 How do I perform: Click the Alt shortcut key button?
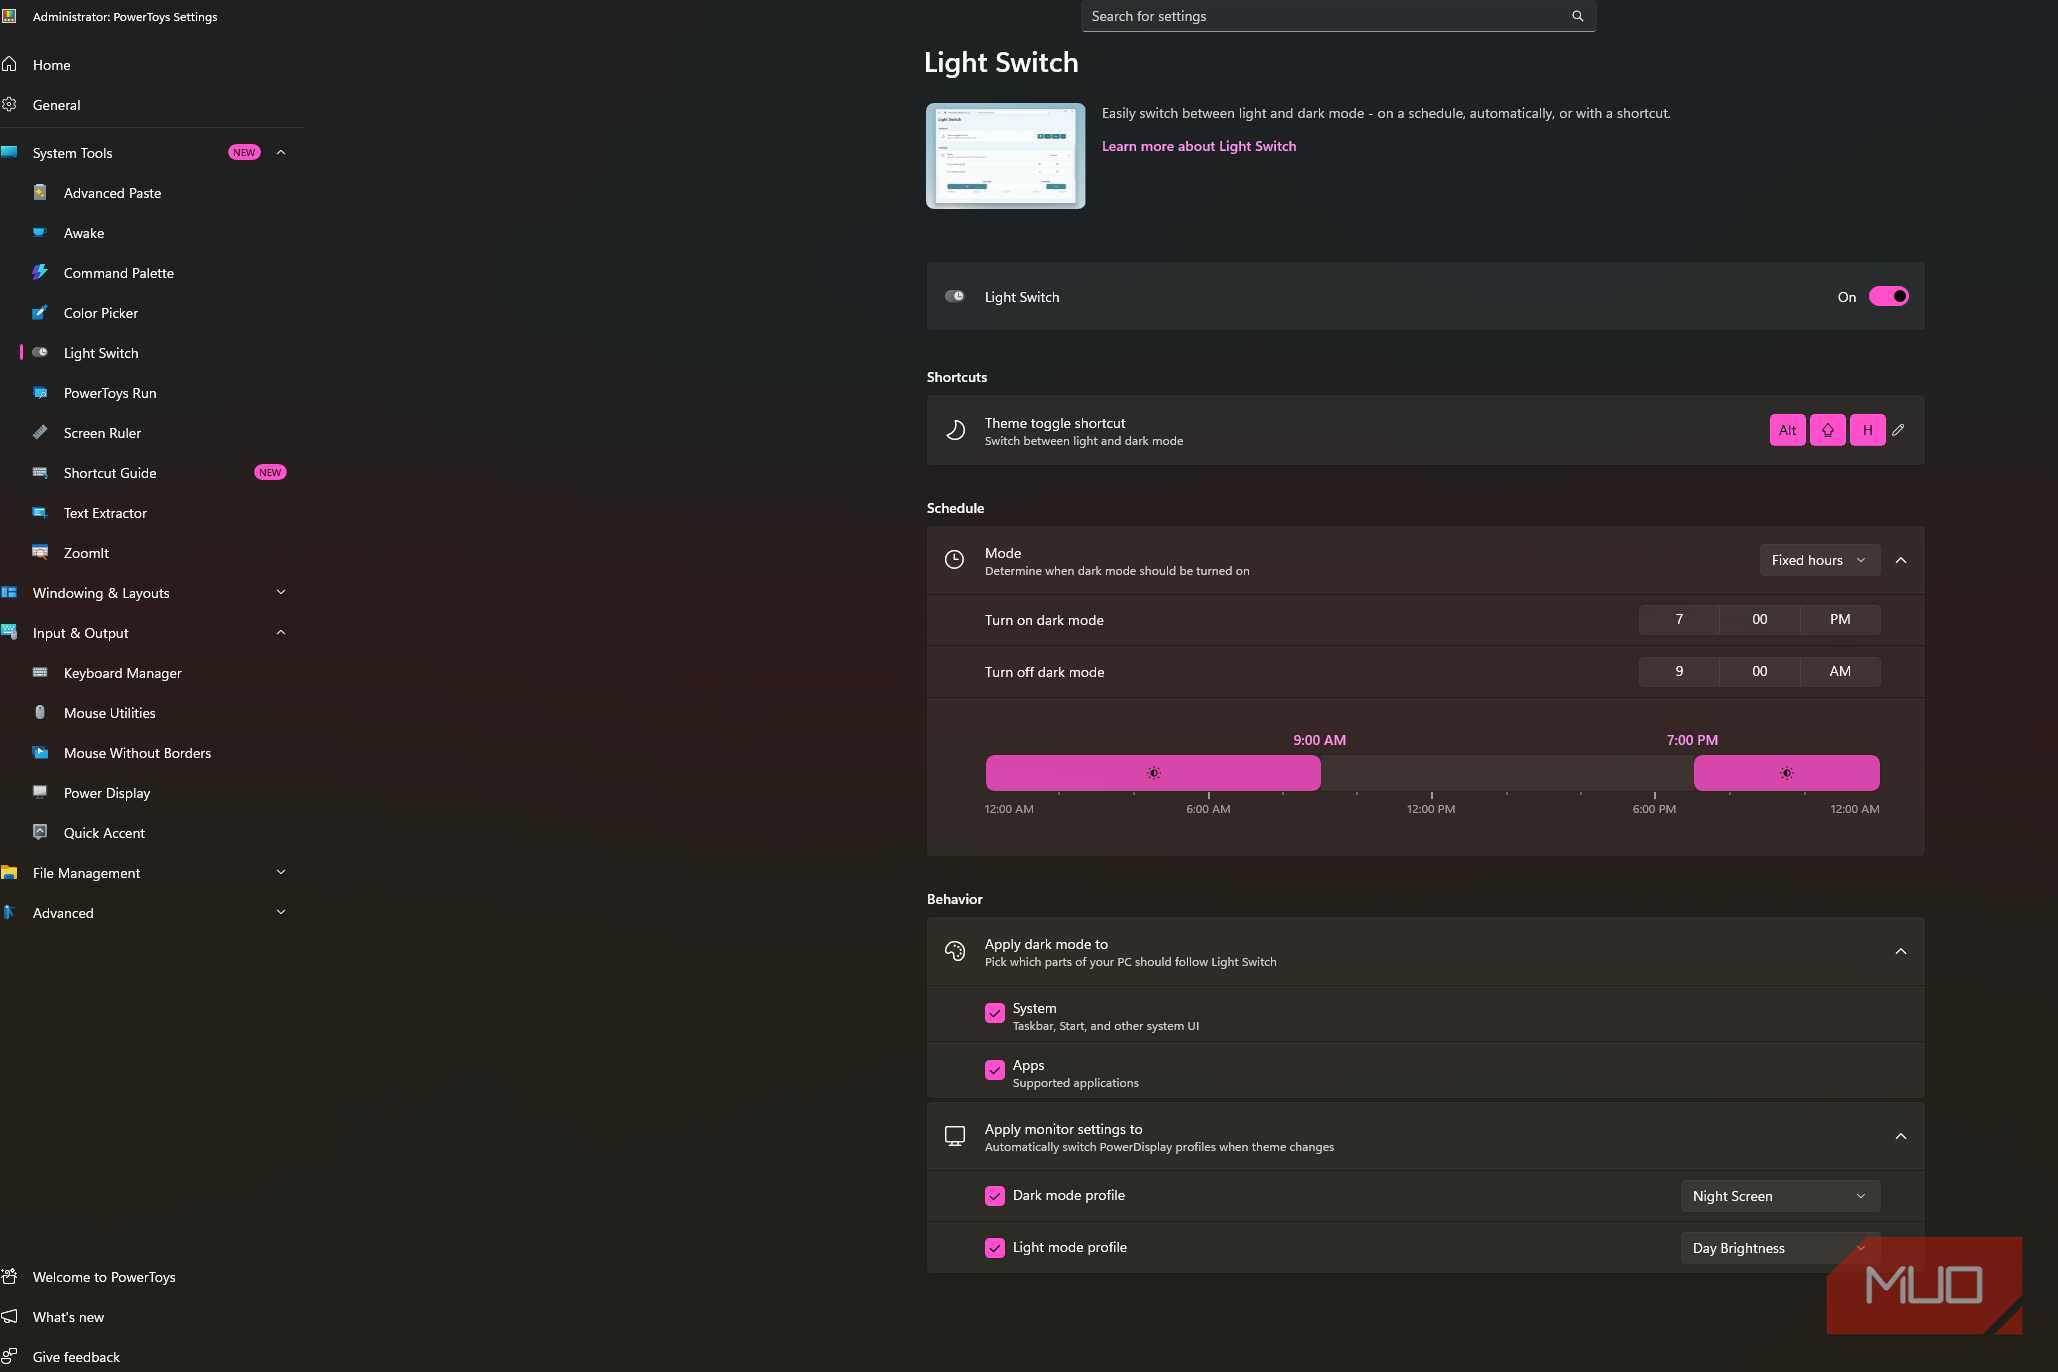(x=1788, y=430)
